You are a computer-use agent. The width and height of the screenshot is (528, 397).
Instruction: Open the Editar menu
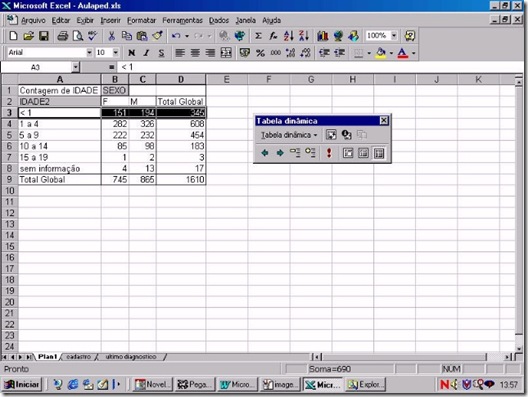point(61,20)
